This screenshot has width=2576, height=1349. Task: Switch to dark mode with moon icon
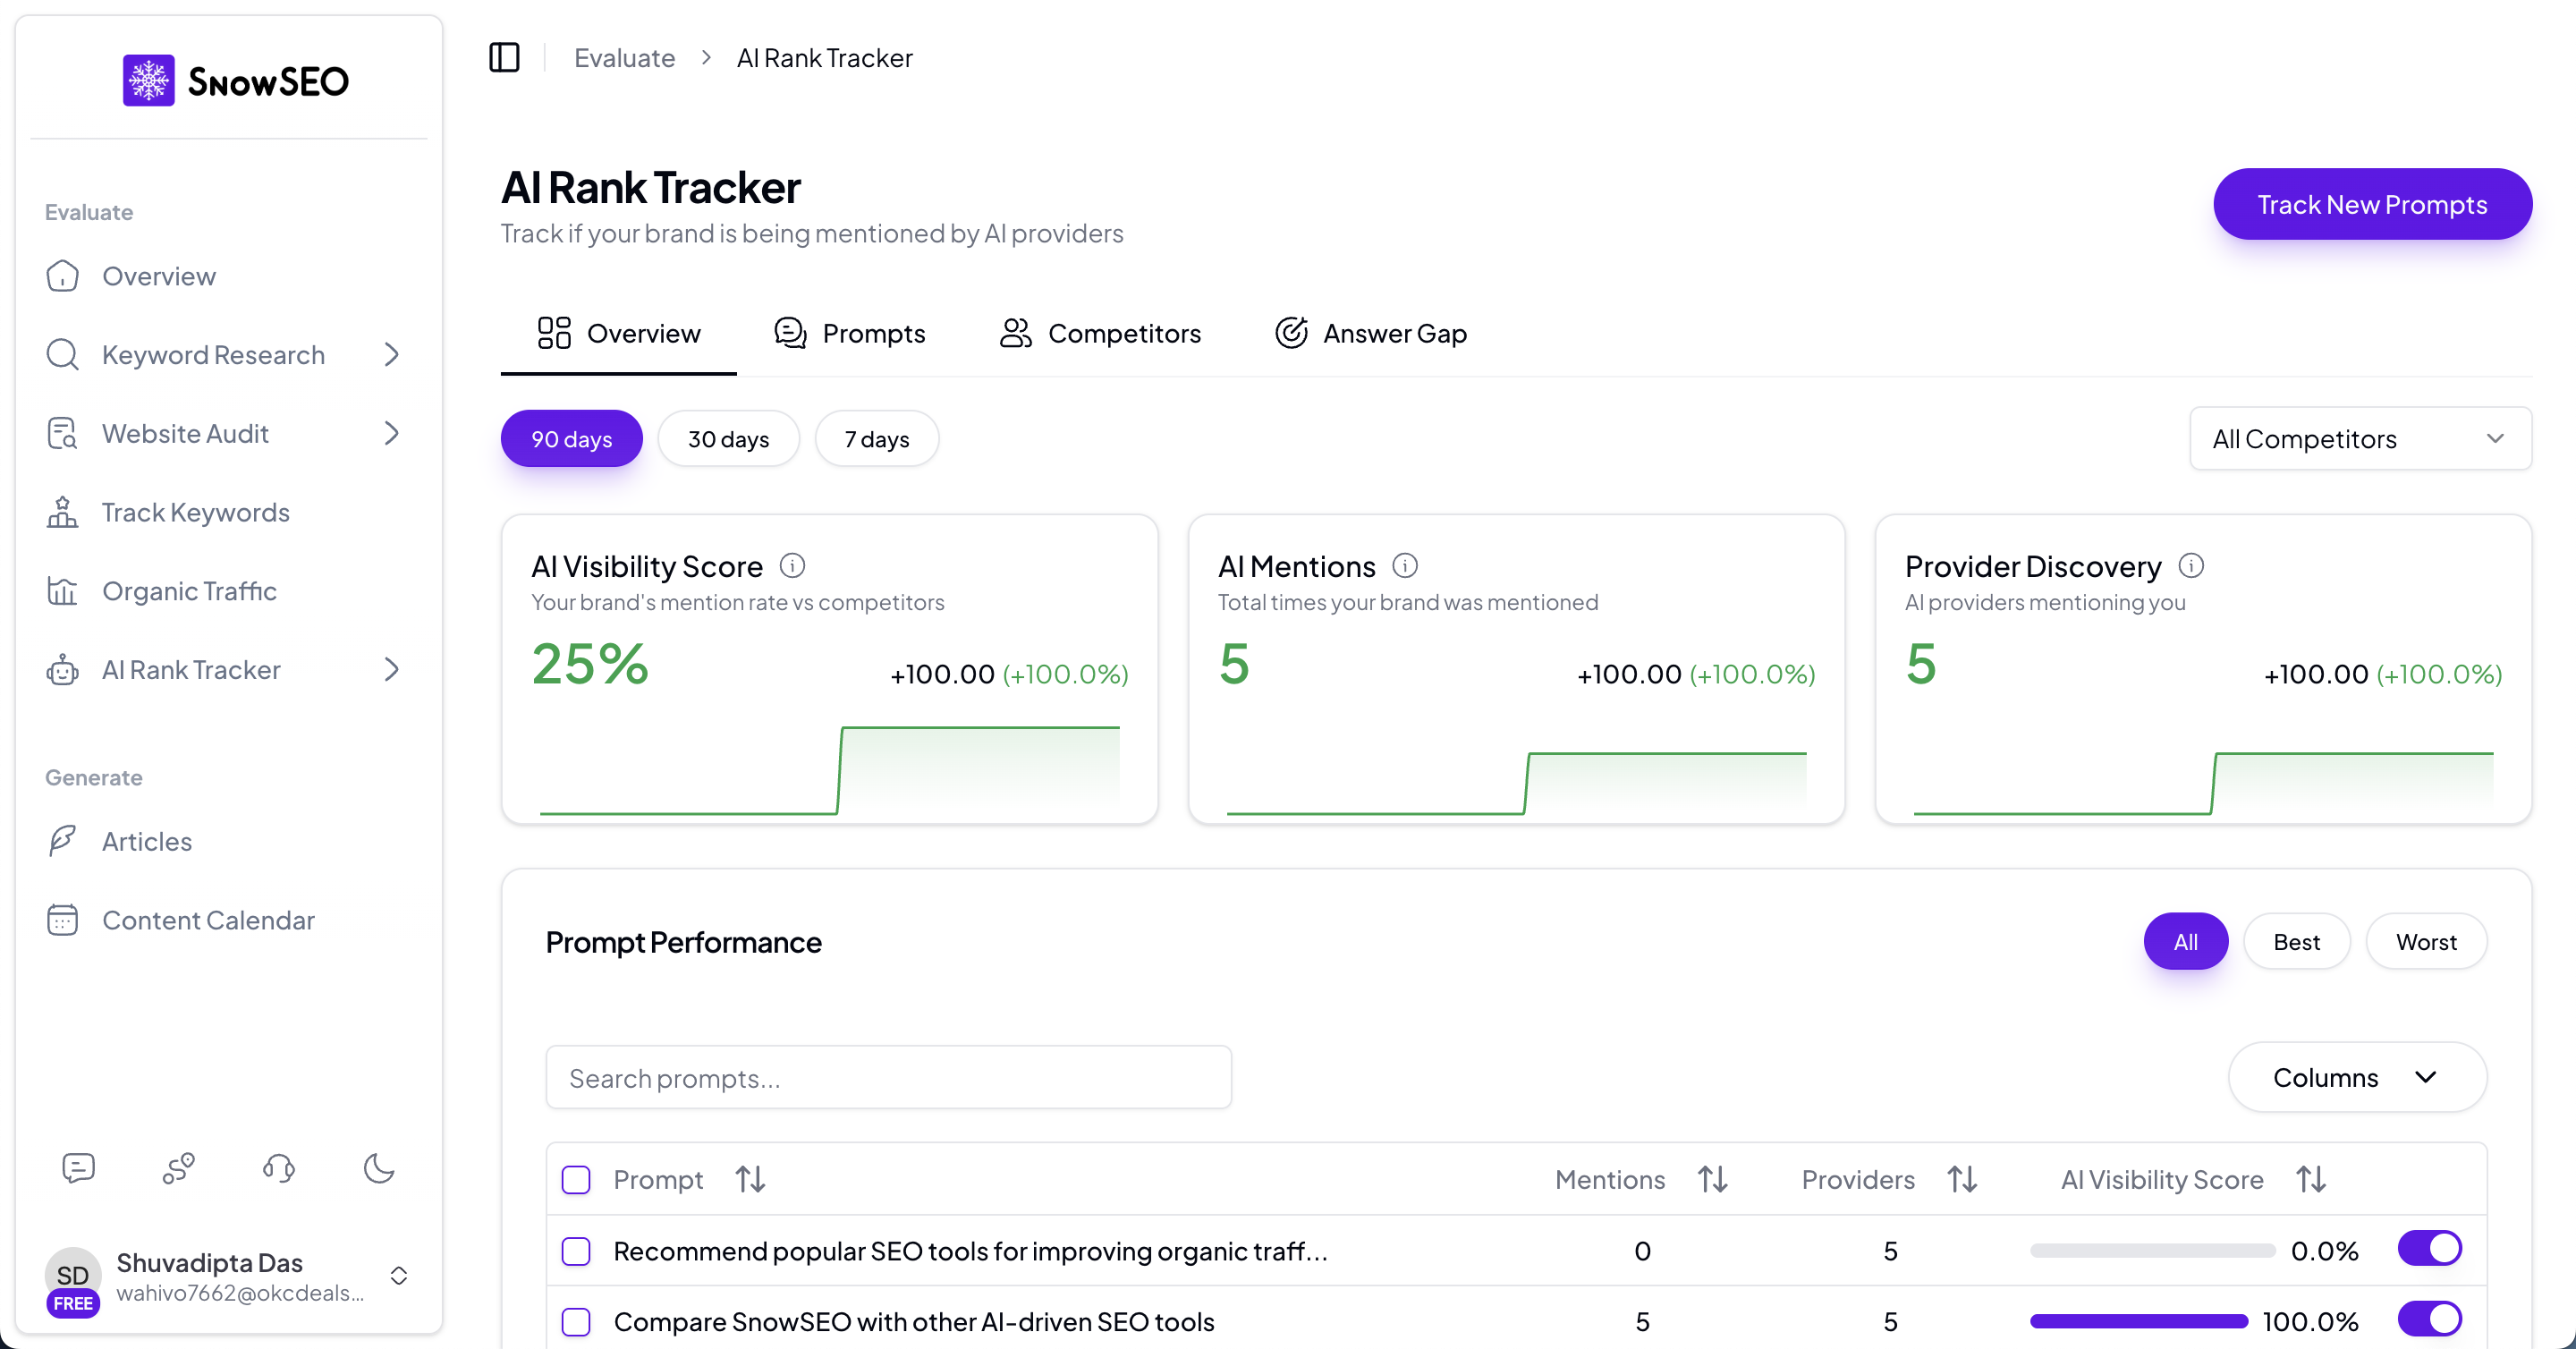coord(379,1167)
